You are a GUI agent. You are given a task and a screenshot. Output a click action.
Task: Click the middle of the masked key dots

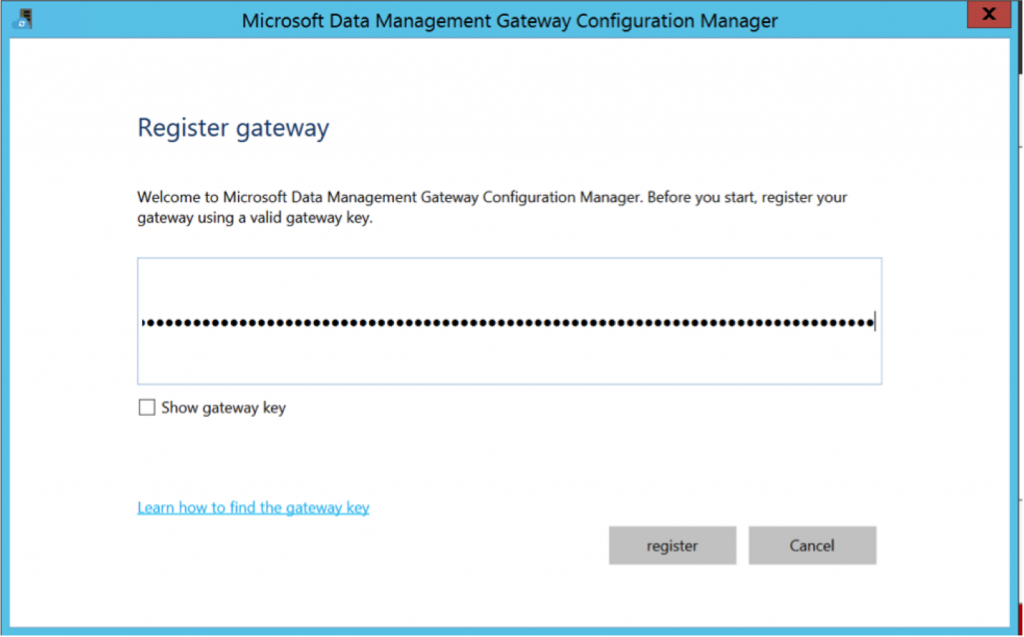(509, 322)
